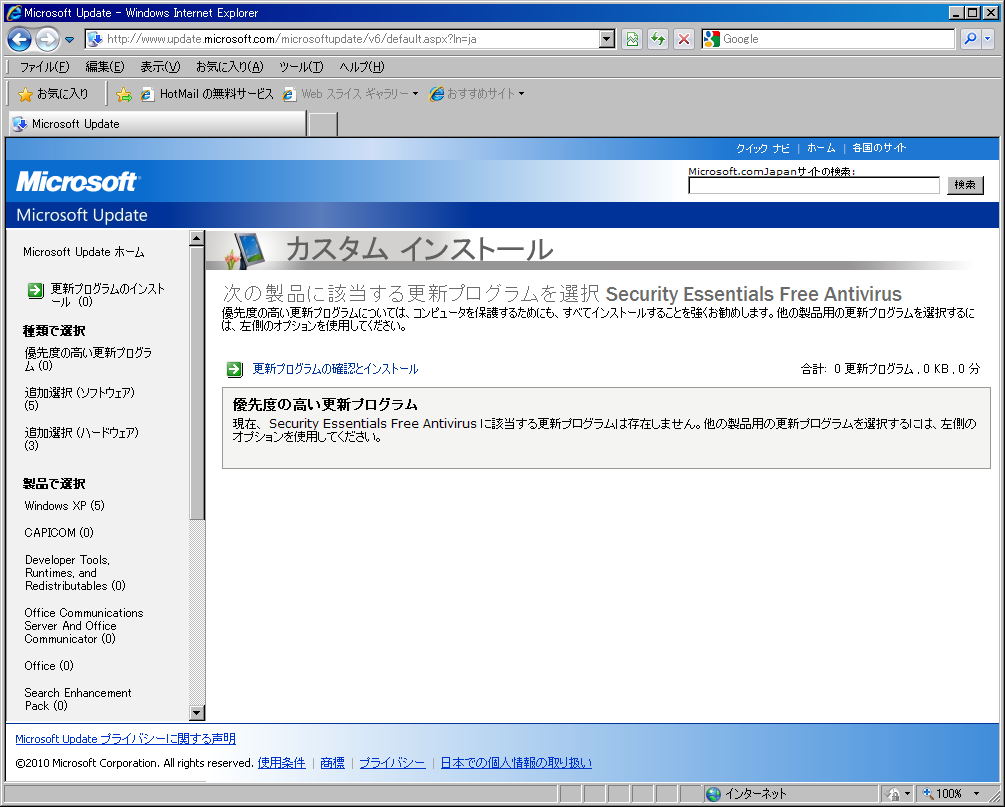
Task: Click the add to favorites star icon
Action: coord(122,93)
